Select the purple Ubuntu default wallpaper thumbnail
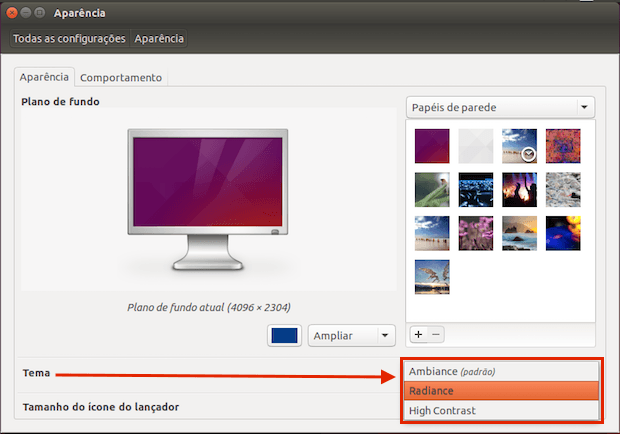The height and width of the screenshot is (434, 620). point(432,146)
